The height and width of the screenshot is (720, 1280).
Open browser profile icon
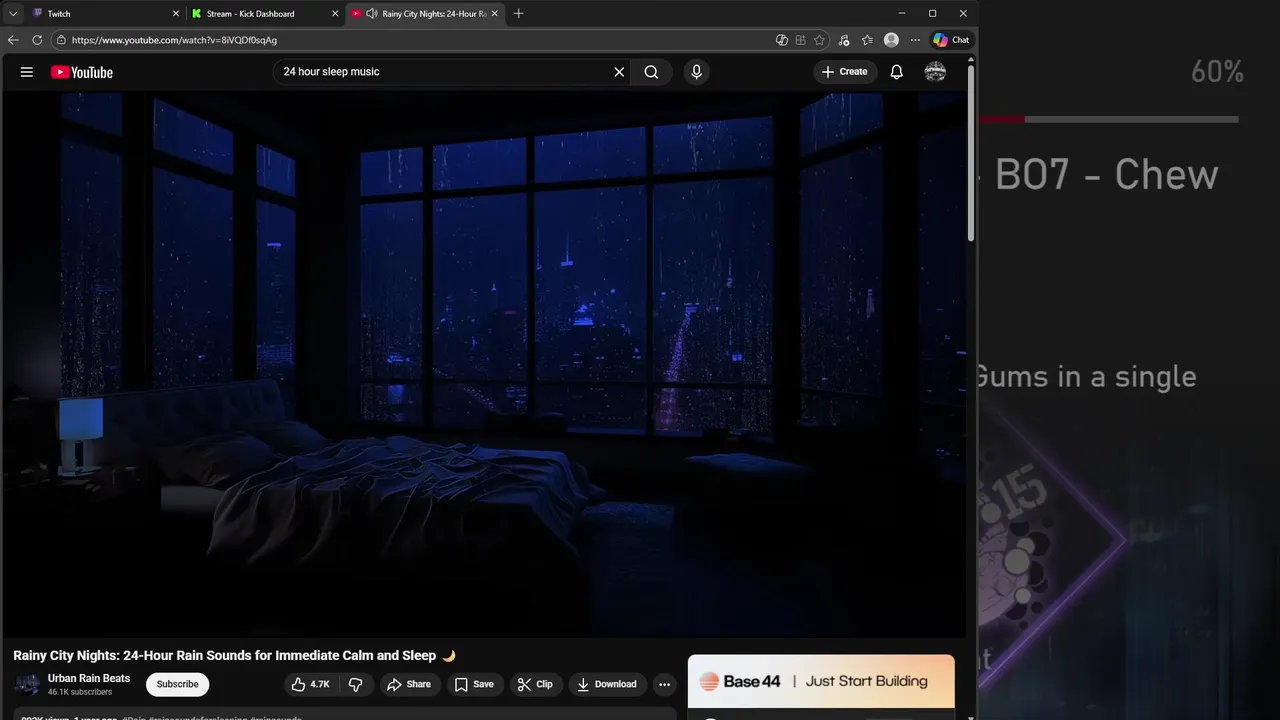891,40
